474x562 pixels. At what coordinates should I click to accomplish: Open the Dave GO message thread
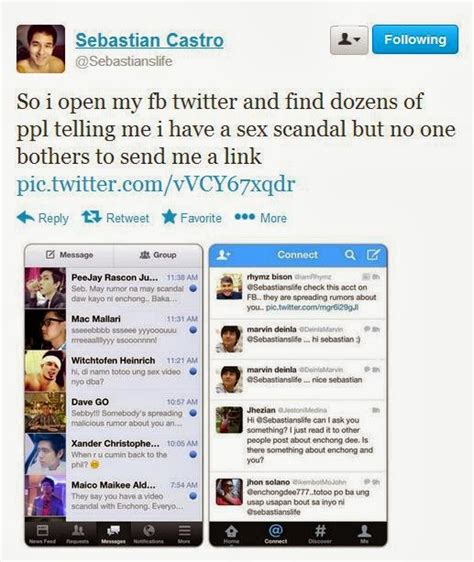pyautogui.click(x=113, y=412)
